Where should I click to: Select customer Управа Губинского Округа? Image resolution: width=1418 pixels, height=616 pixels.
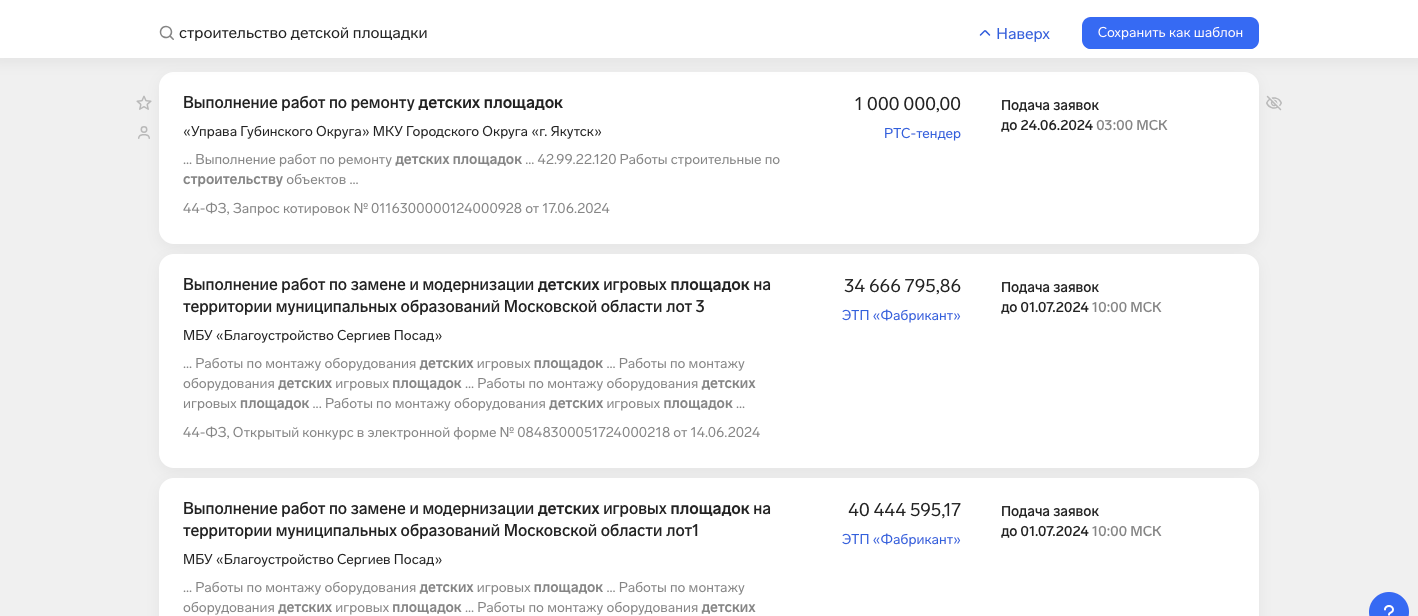[392, 131]
